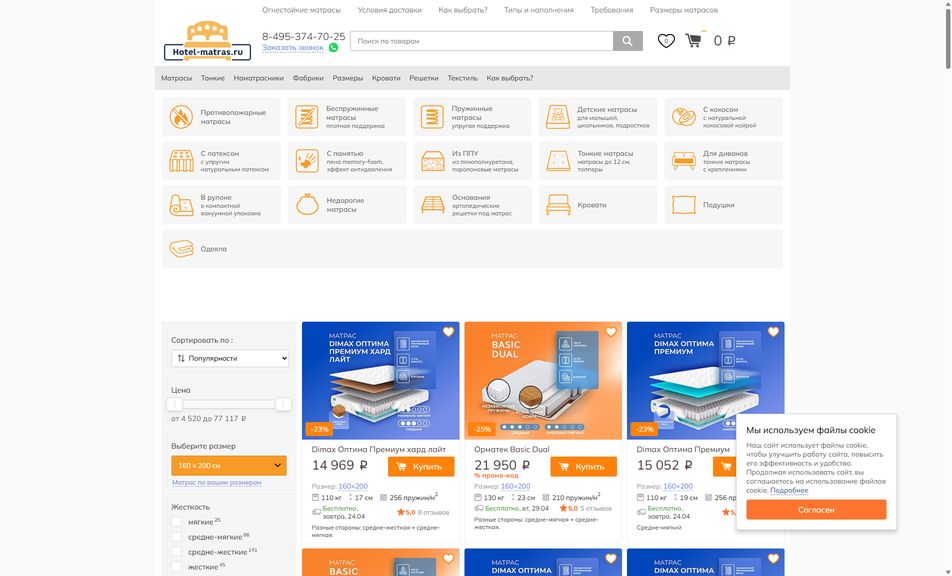This screenshot has width=952, height=576.
Task: Open the Из ППУ category icon
Action: point(432,161)
